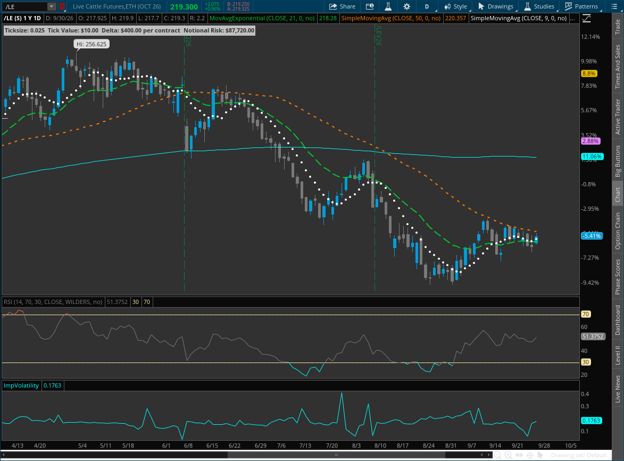Open the flask quick-study icon
The width and height of the screenshot is (624, 461).
(388, 6)
